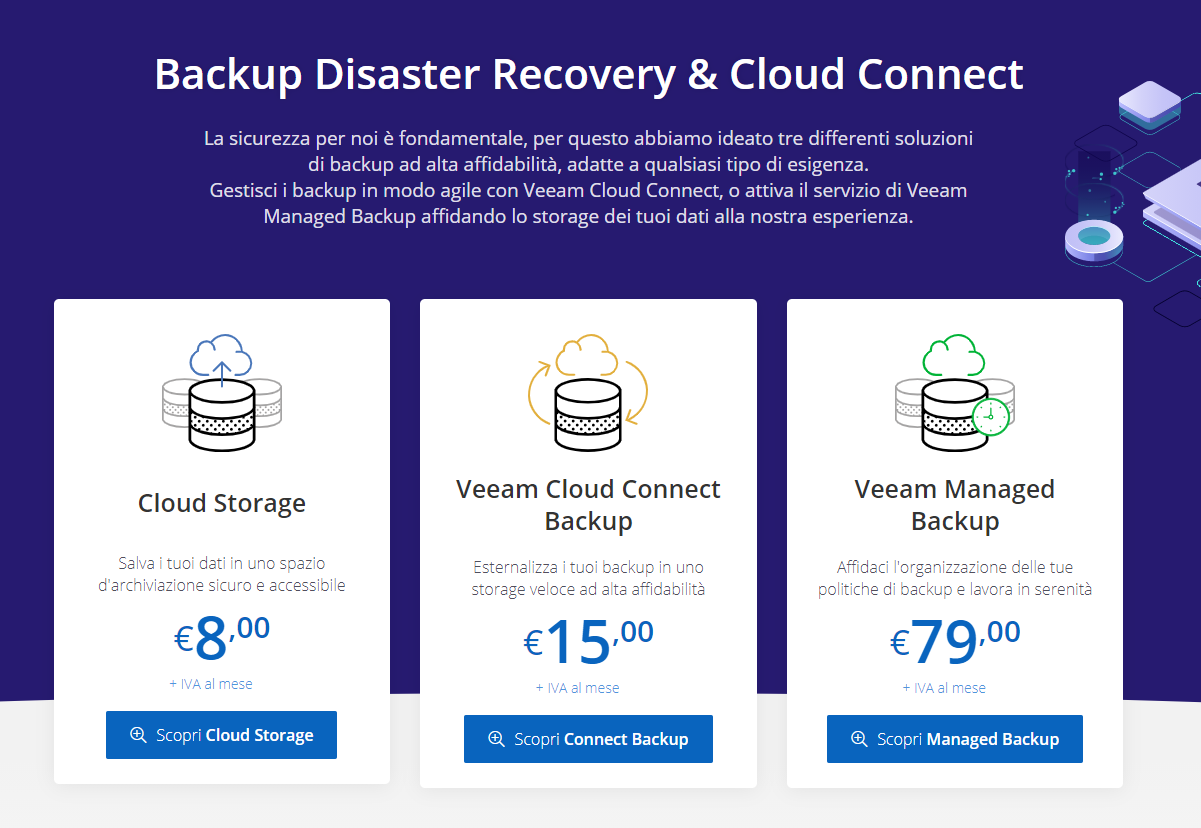
Task: Click the Veeam Cloud Connect Backup heading
Action: tap(588, 505)
